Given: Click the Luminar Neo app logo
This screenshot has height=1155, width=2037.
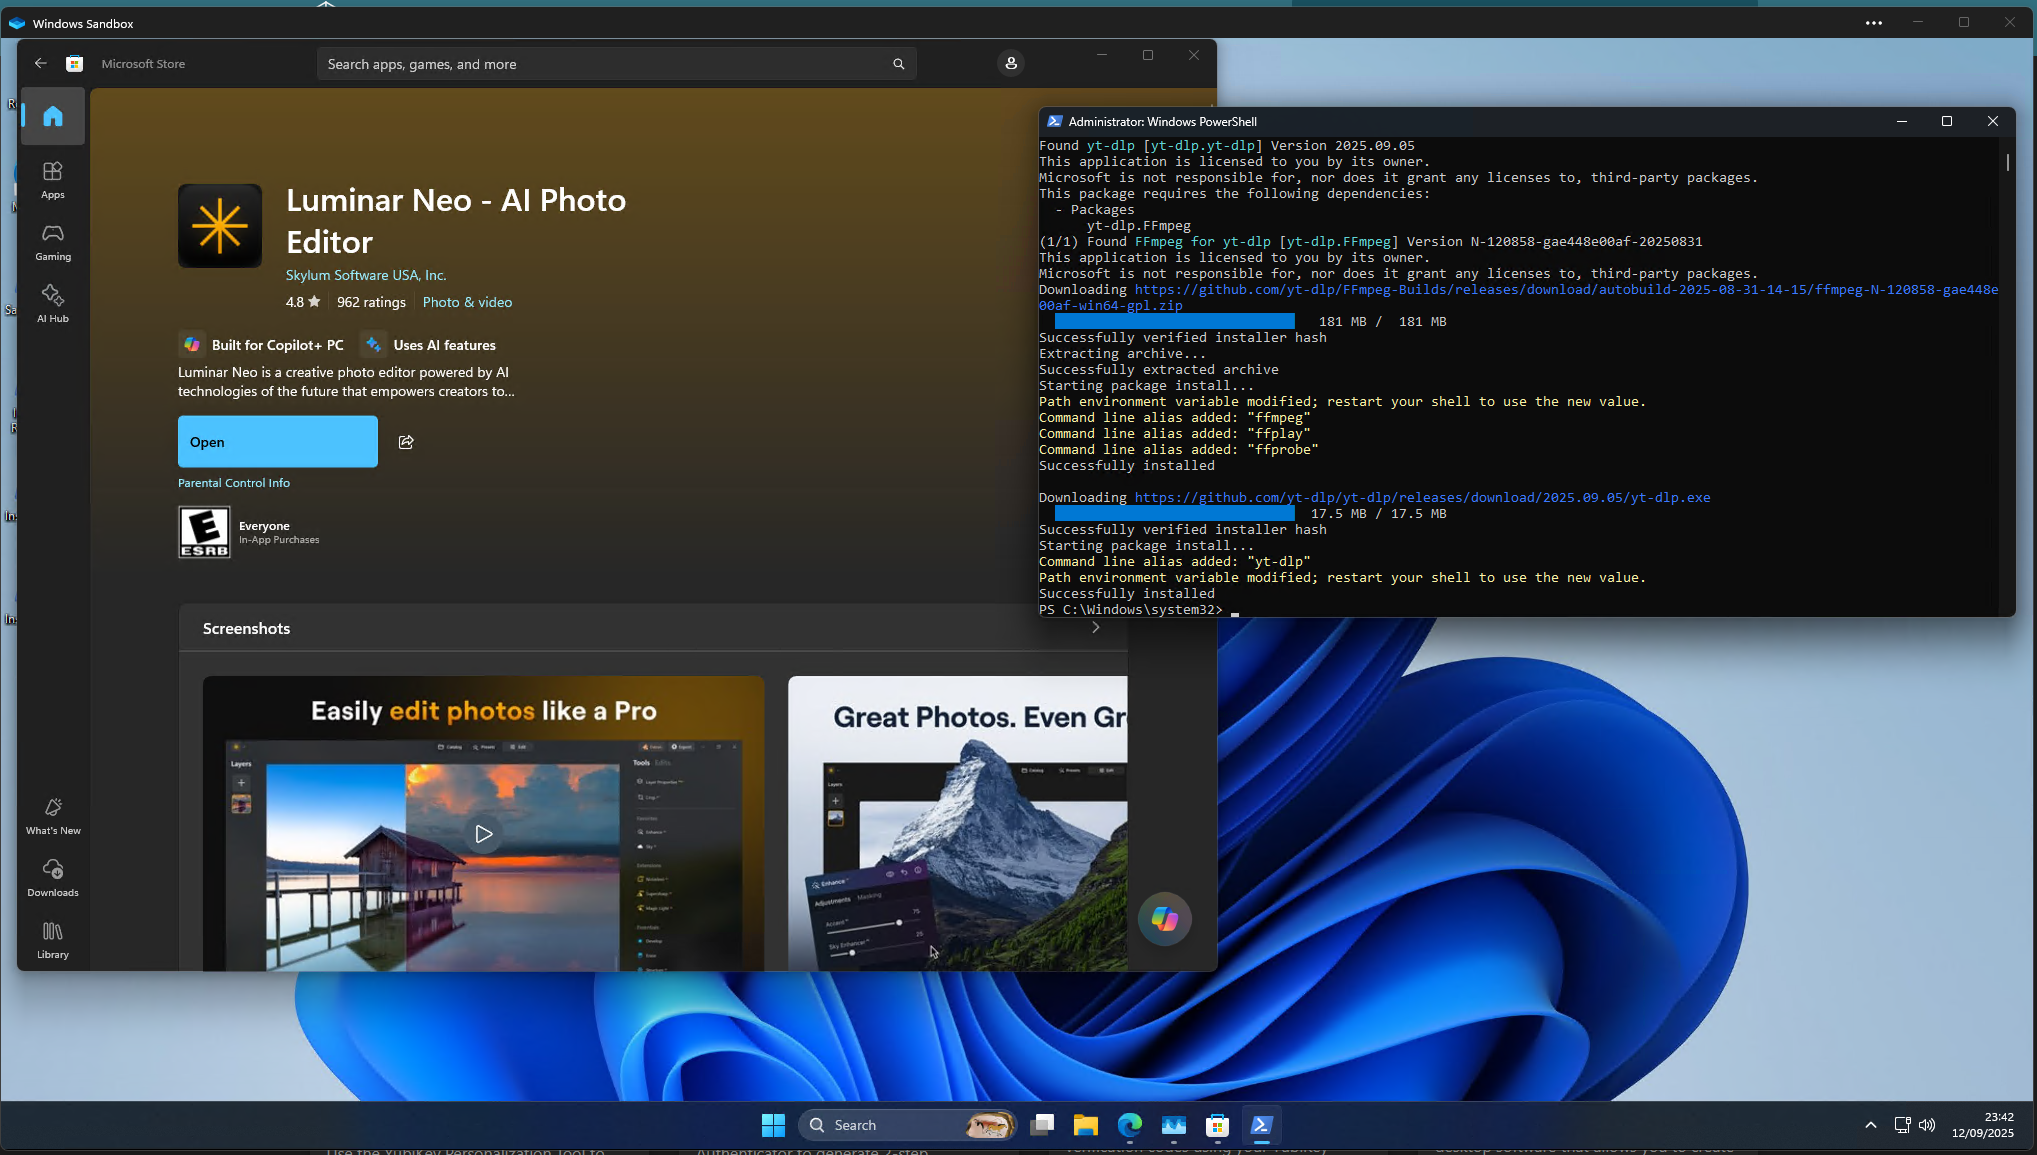Looking at the screenshot, I should (x=220, y=226).
